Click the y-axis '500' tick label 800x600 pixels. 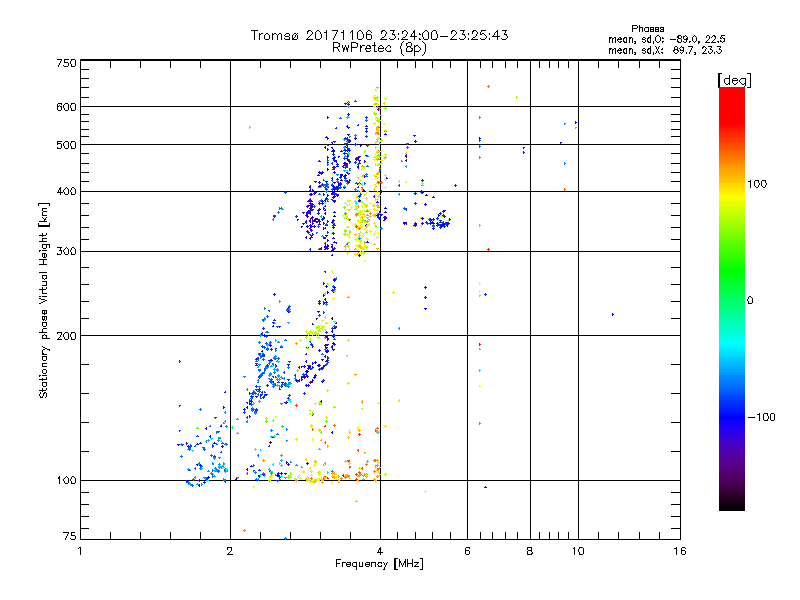(x=66, y=145)
